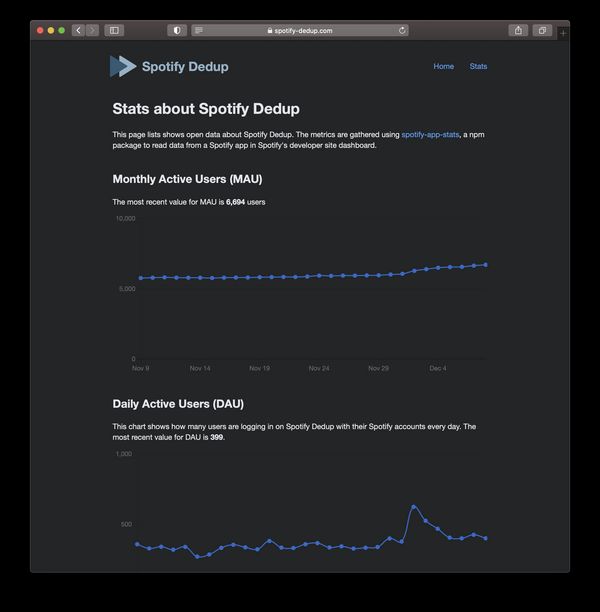Screen dimensions: 600x612
Task: Select the DAU chart peak data point
Action: coord(414,507)
